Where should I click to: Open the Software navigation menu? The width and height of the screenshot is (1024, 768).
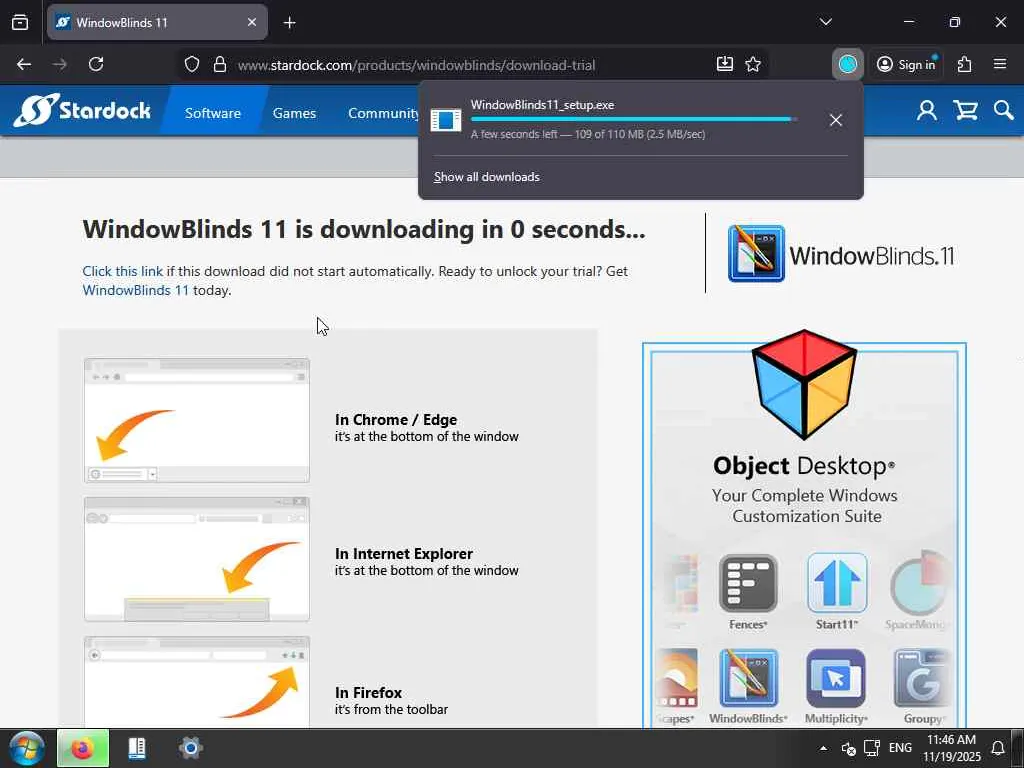(x=212, y=113)
